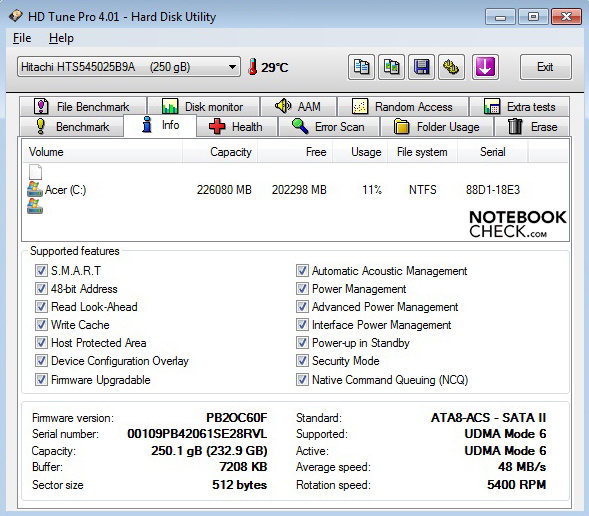Click the ATA8-ACS - SATA II standard value
Image resolution: width=589 pixels, height=516 pixels.
point(488,418)
